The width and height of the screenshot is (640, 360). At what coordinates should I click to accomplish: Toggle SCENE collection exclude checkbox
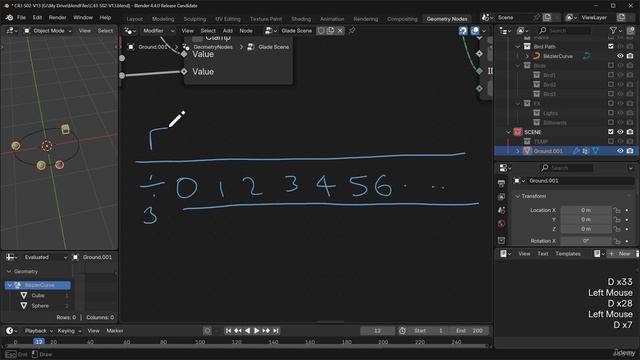611,132
